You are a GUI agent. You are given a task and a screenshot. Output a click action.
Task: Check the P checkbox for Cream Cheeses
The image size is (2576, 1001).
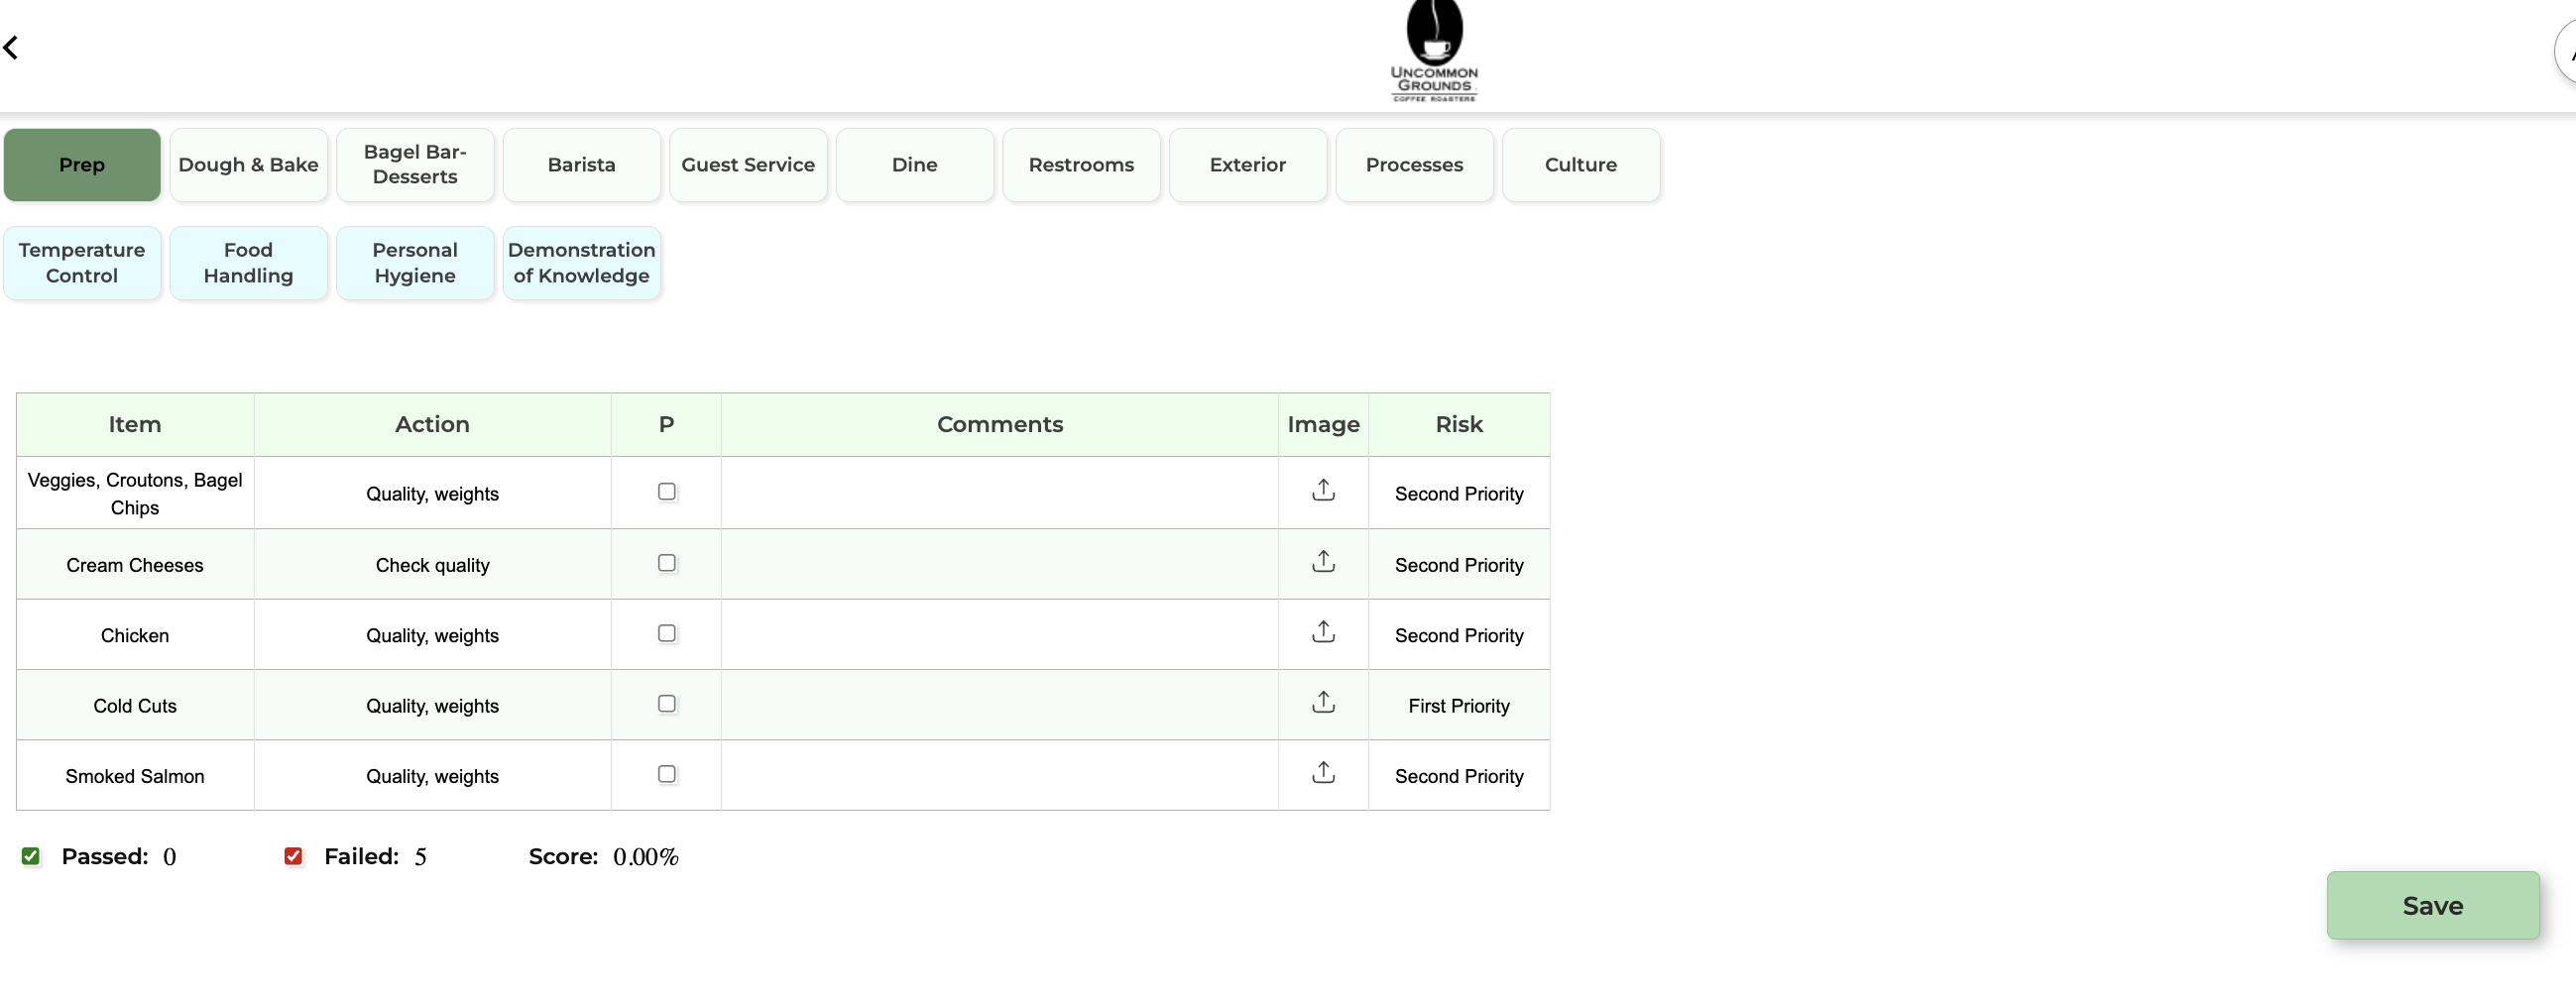point(666,562)
